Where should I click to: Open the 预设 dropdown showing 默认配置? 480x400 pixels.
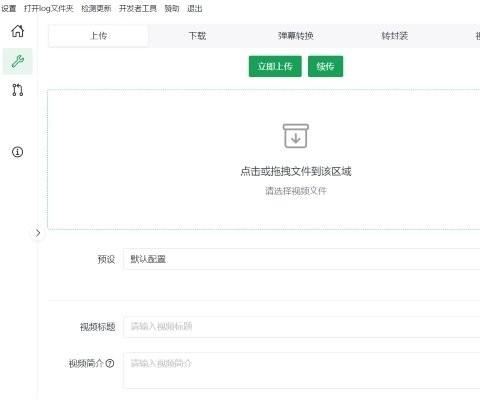(x=302, y=259)
